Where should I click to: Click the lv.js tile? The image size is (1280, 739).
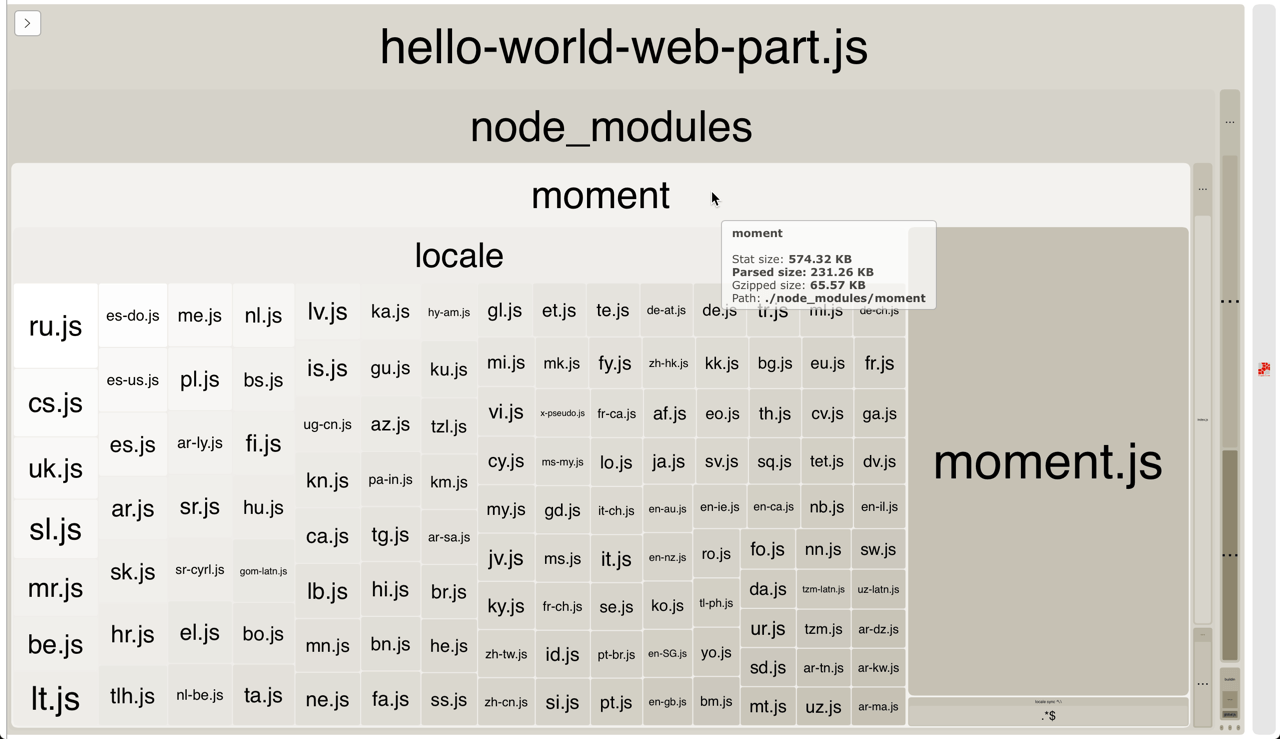point(328,311)
